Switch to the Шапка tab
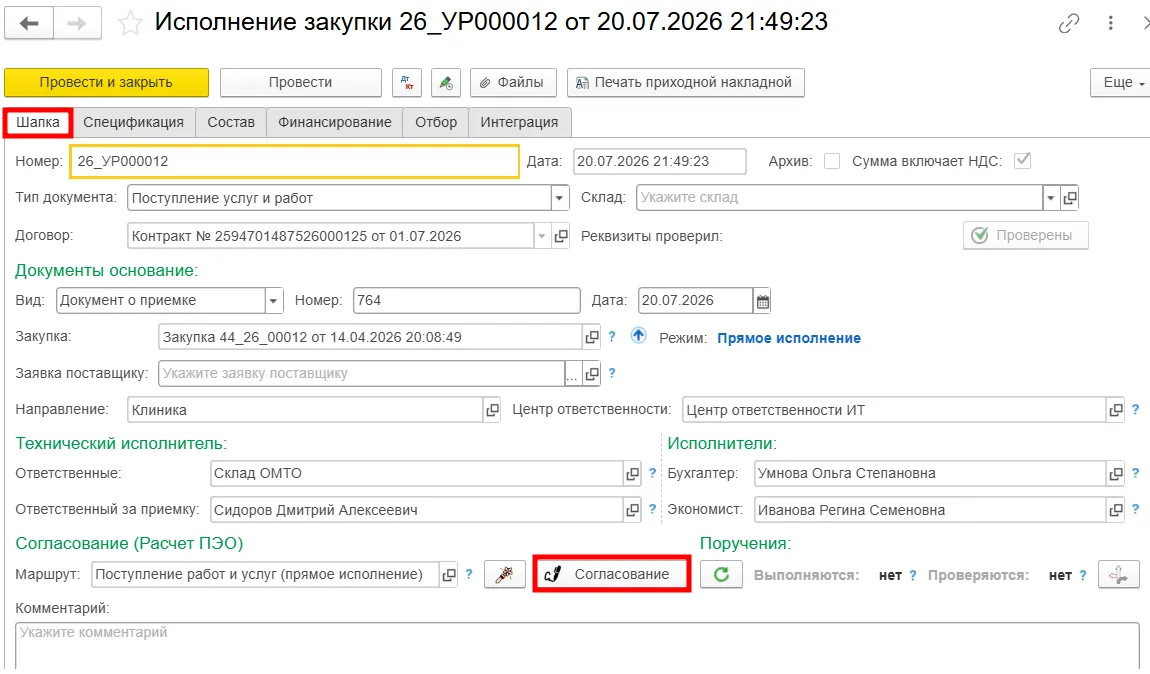Image resolution: width=1150 pixels, height=674 pixels. coord(38,122)
